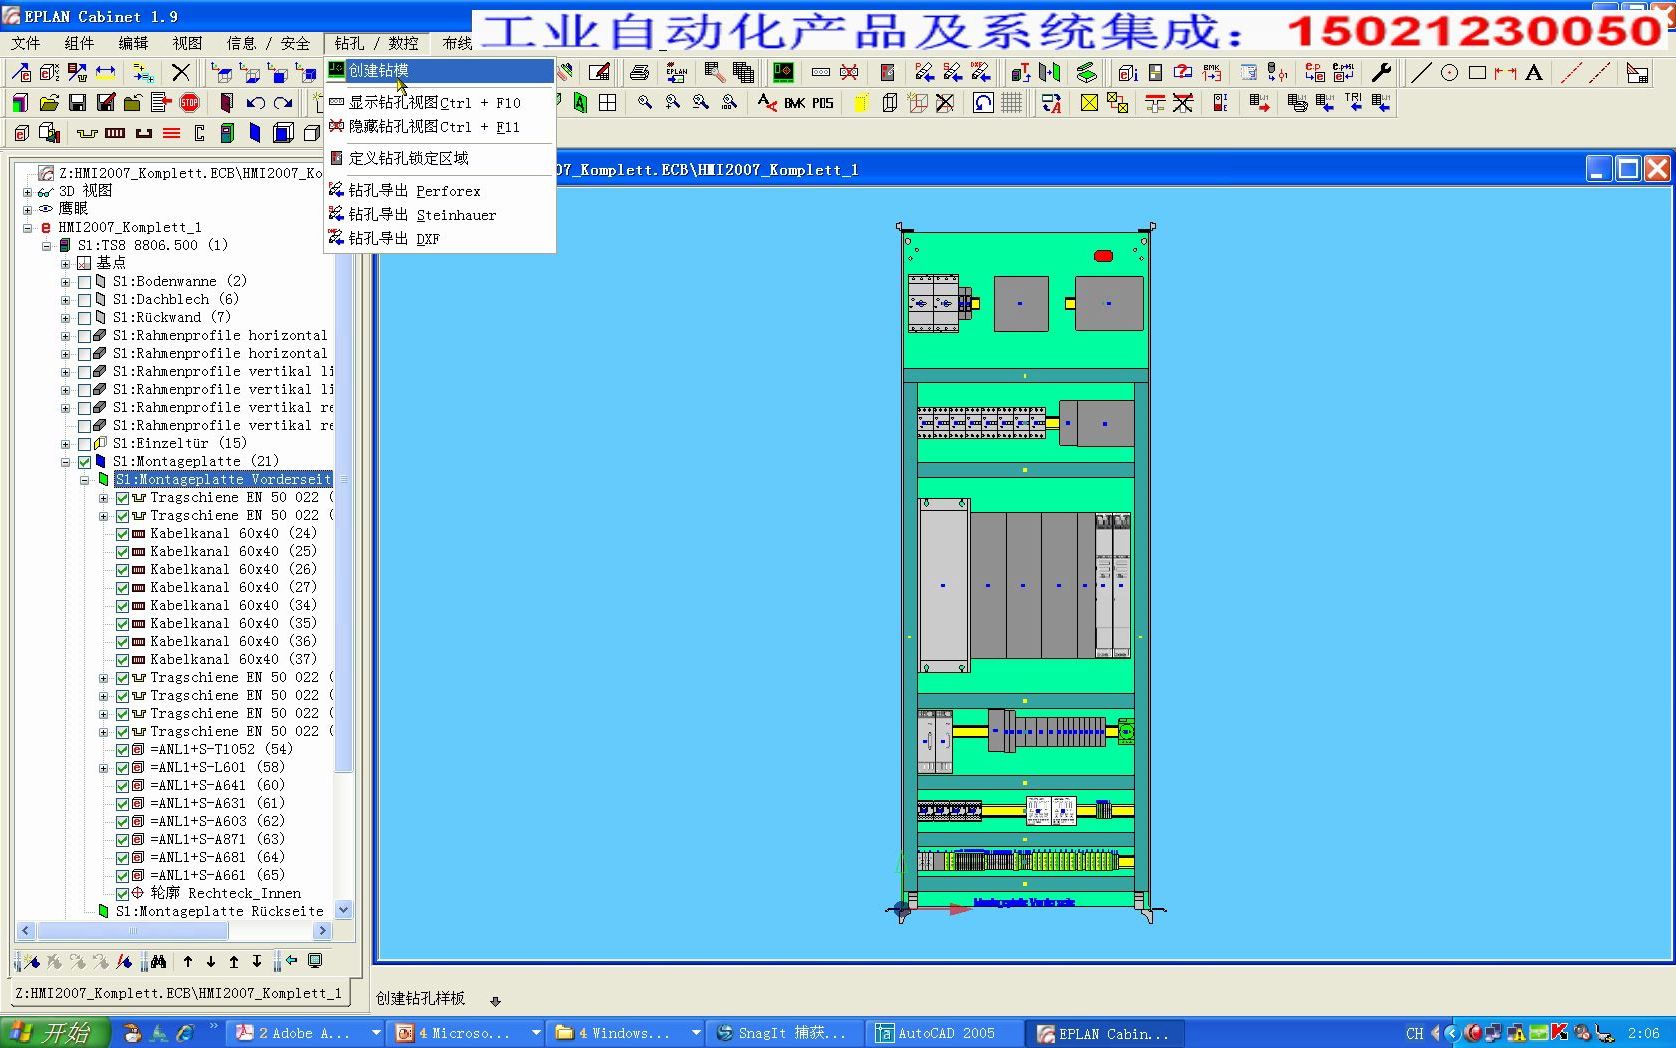The image size is (1676, 1048).
Task: Expand the 3D 视图 tree node
Action: point(28,192)
